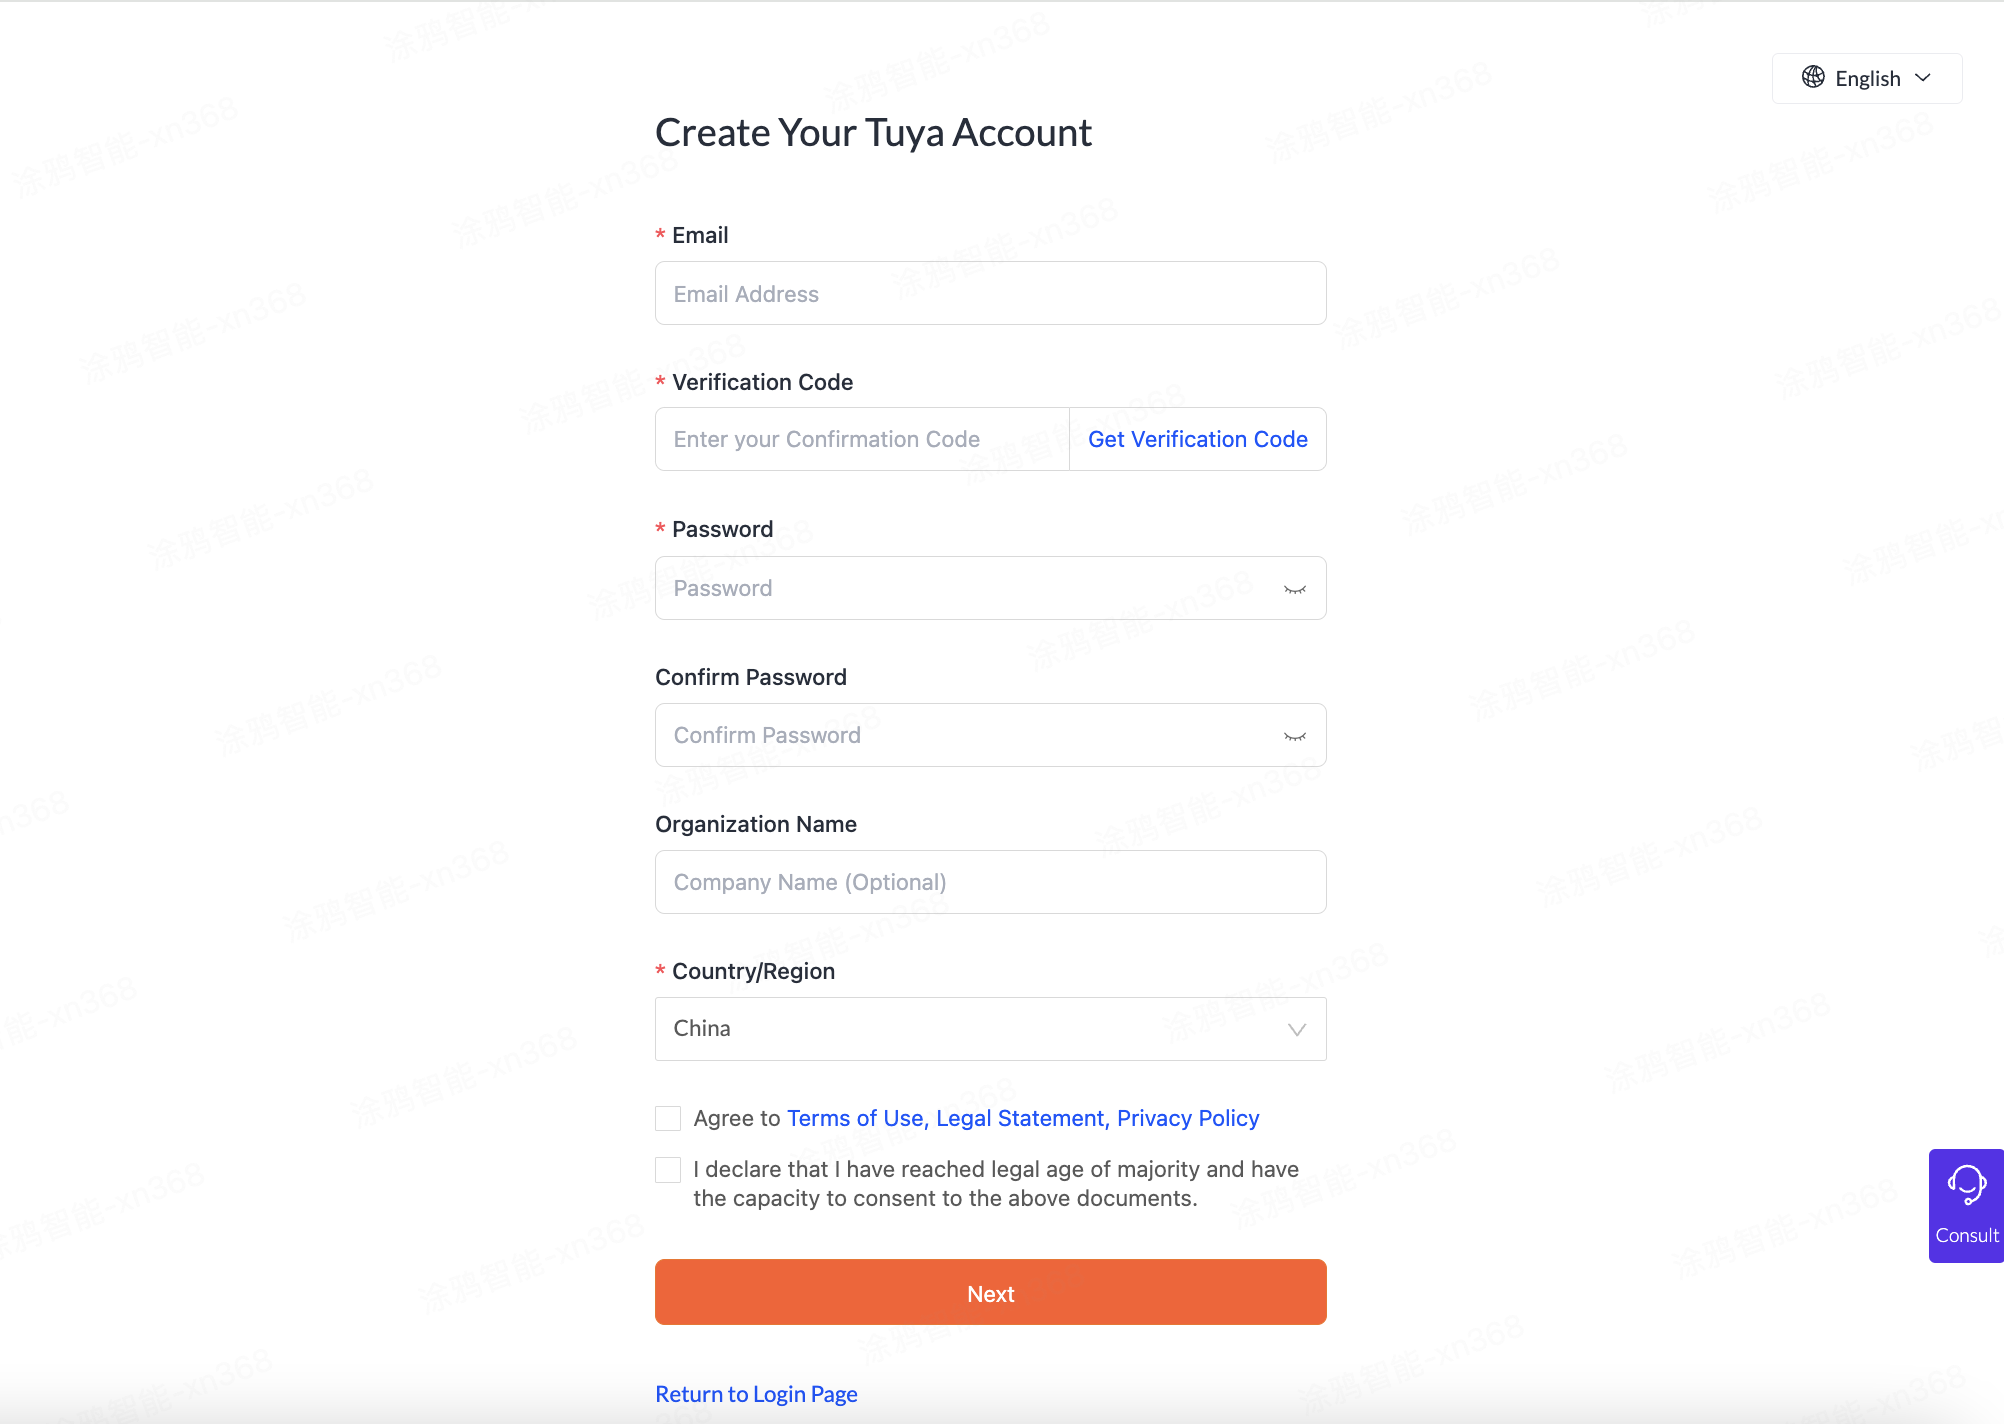Viewport: 2004px width, 1424px height.
Task: Open the English language dropdown
Action: click(x=1867, y=78)
